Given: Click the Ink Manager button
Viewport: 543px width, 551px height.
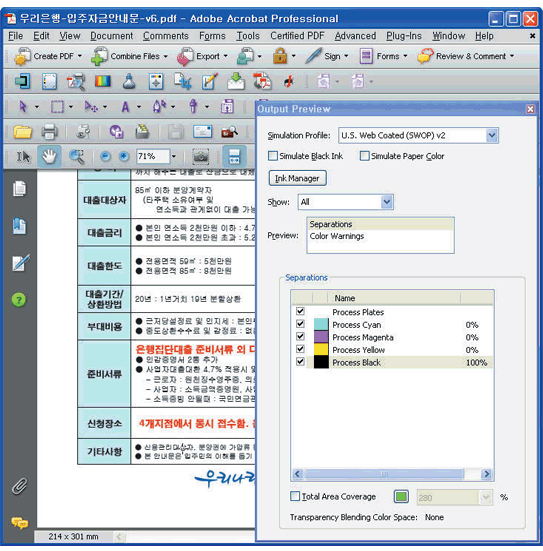Looking at the screenshot, I should (x=297, y=178).
